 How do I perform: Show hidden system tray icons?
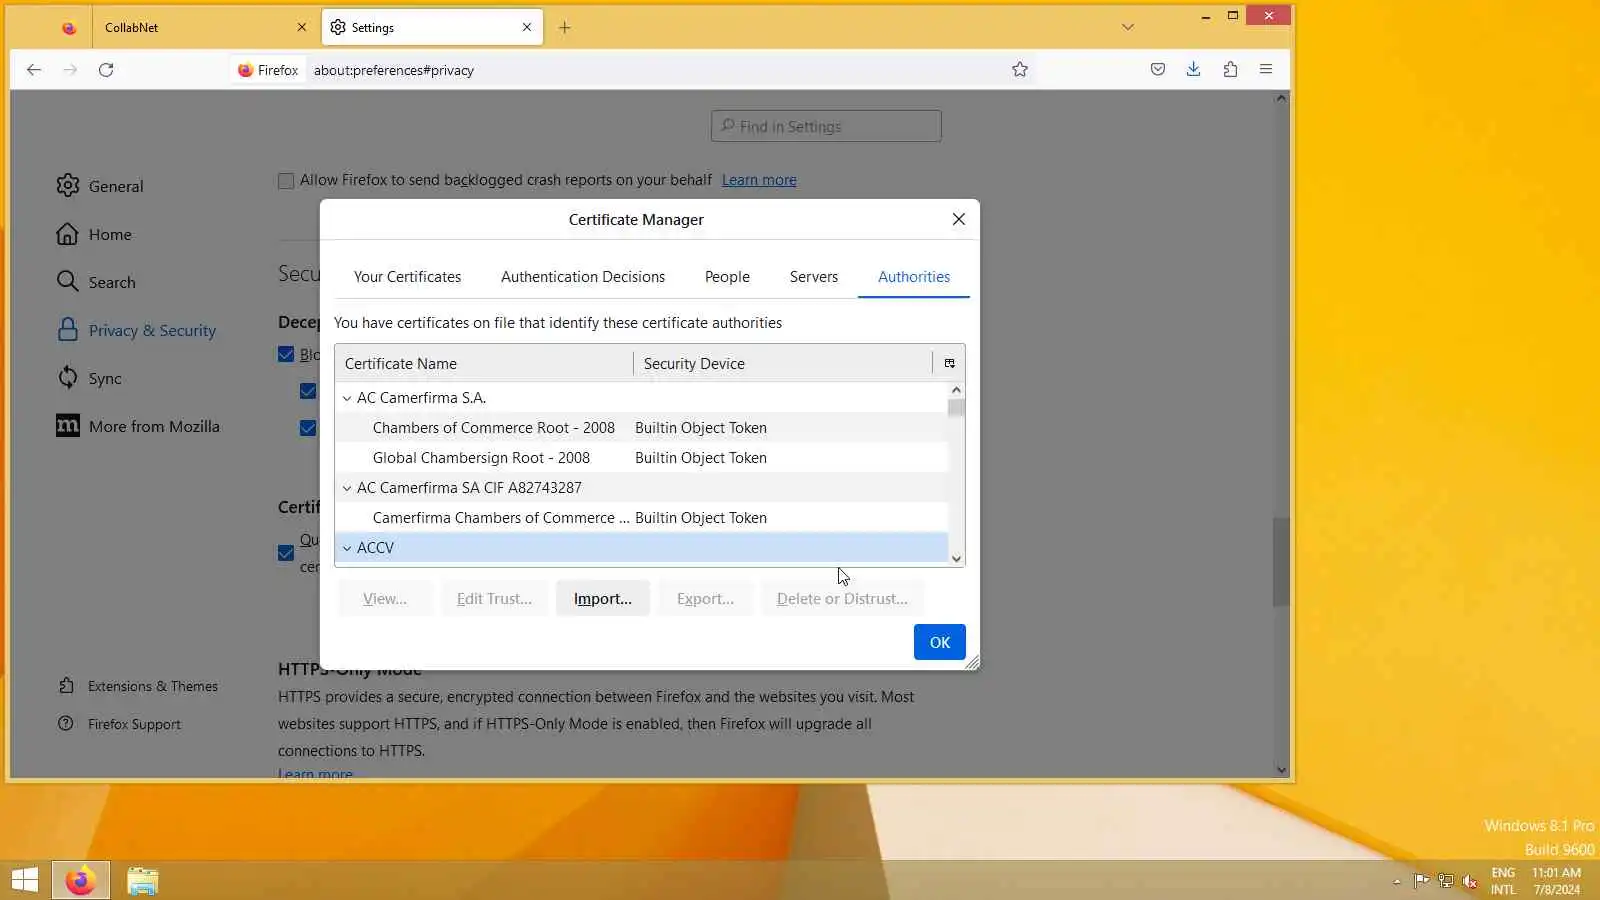click(1397, 882)
